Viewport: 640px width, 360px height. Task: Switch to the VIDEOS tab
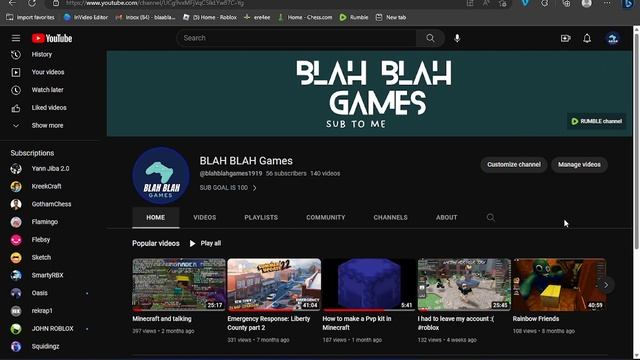[204, 218]
